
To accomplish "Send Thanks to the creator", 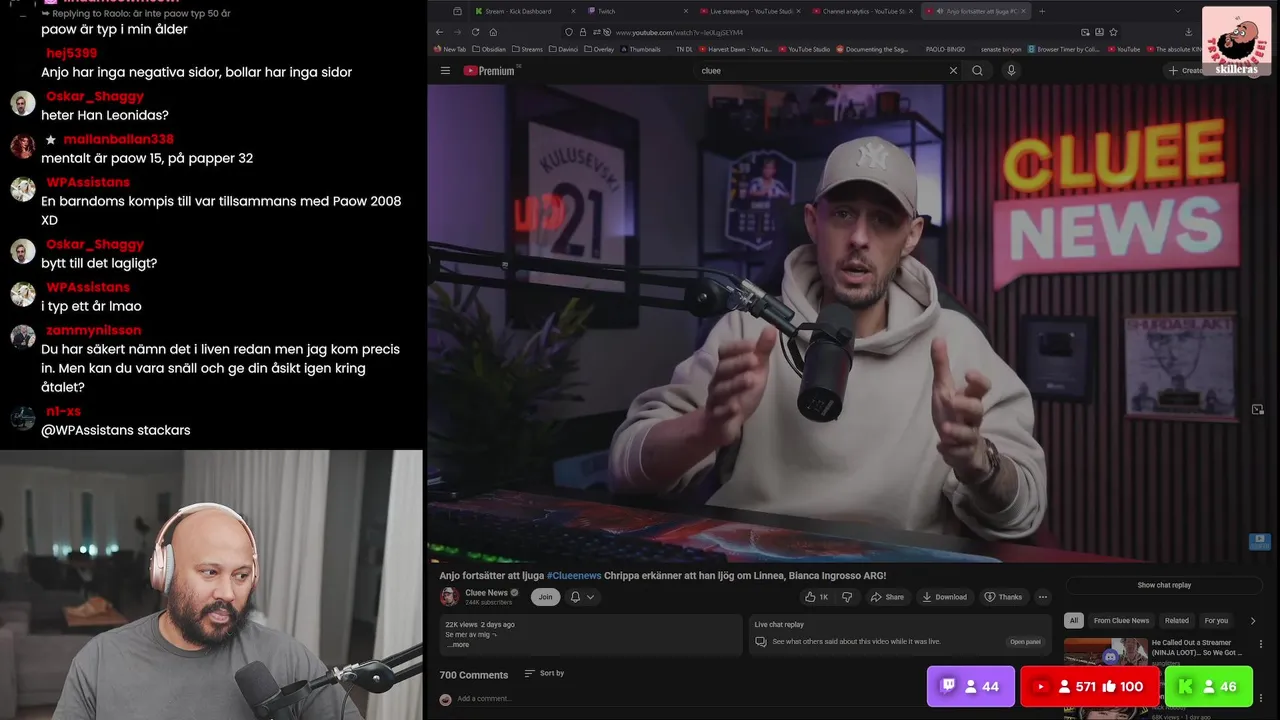I will pos(1003,597).
